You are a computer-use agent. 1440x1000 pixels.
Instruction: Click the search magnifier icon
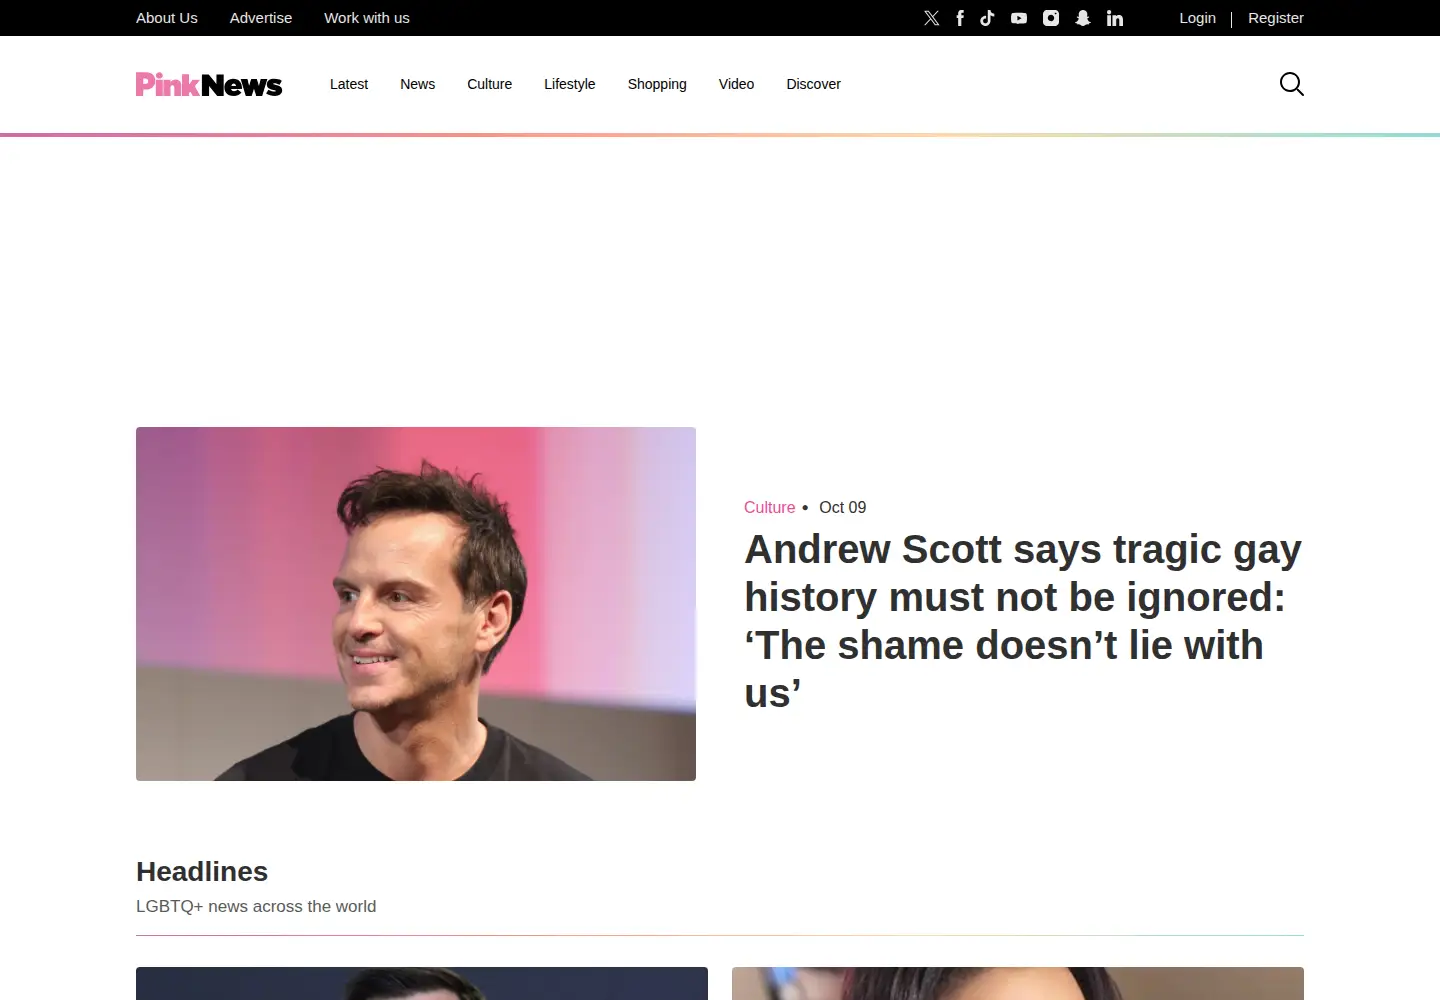1292,84
